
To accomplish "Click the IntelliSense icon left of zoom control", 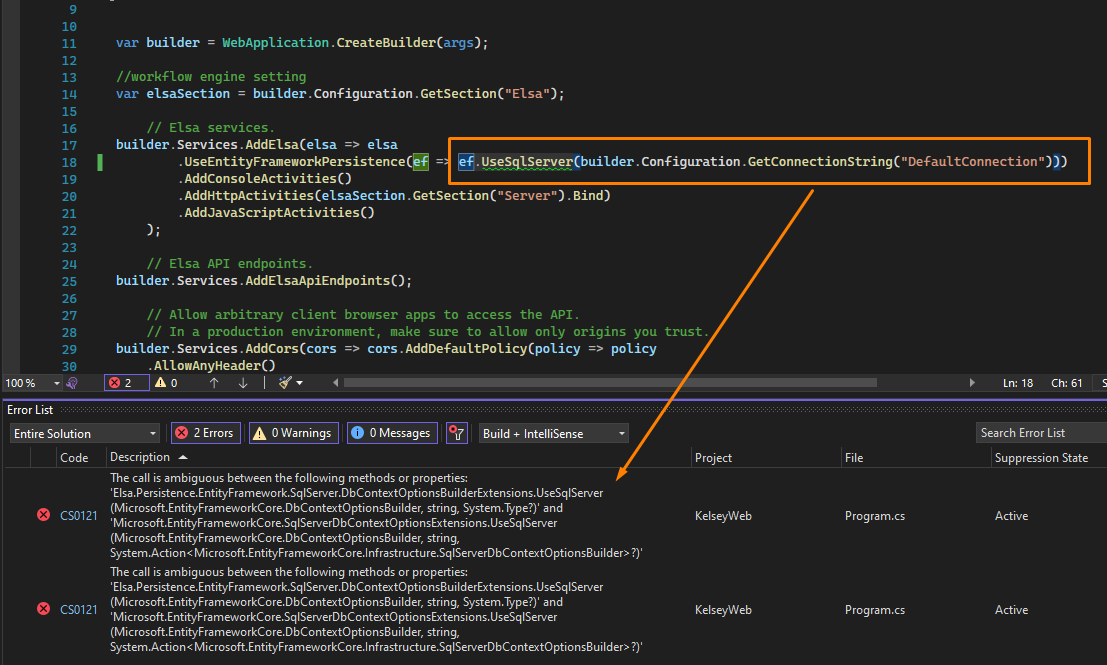I will pos(72,382).
